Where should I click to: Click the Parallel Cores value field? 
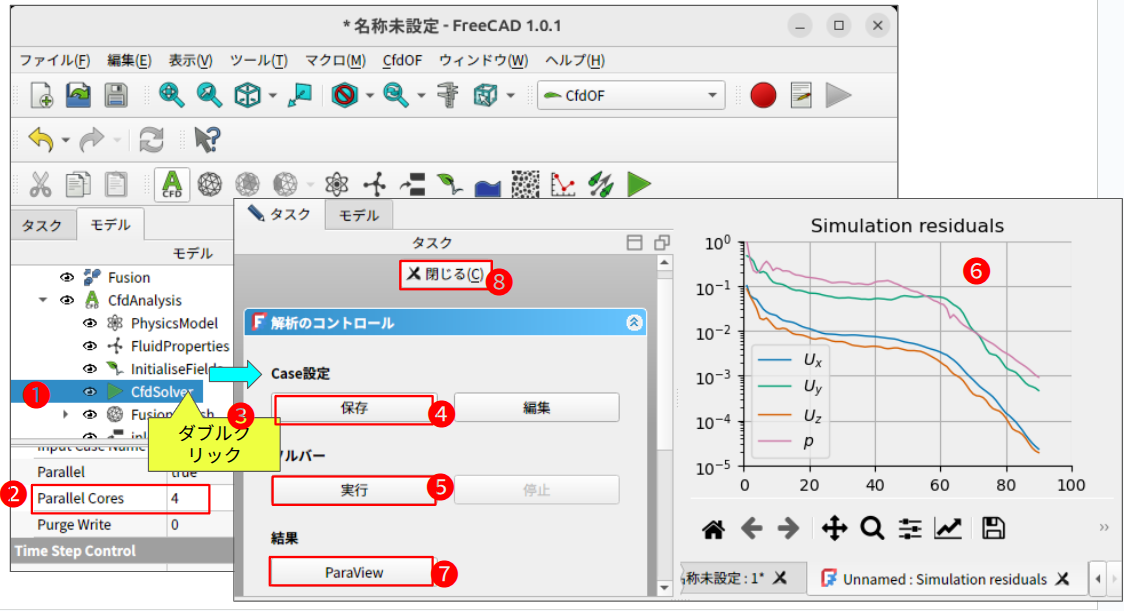tap(188, 498)
